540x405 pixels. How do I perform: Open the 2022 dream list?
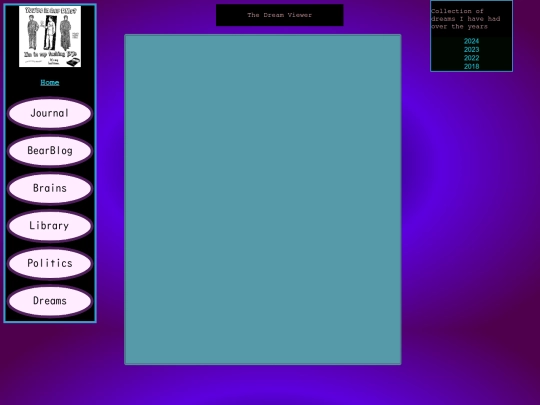click(x=471, y=58)
